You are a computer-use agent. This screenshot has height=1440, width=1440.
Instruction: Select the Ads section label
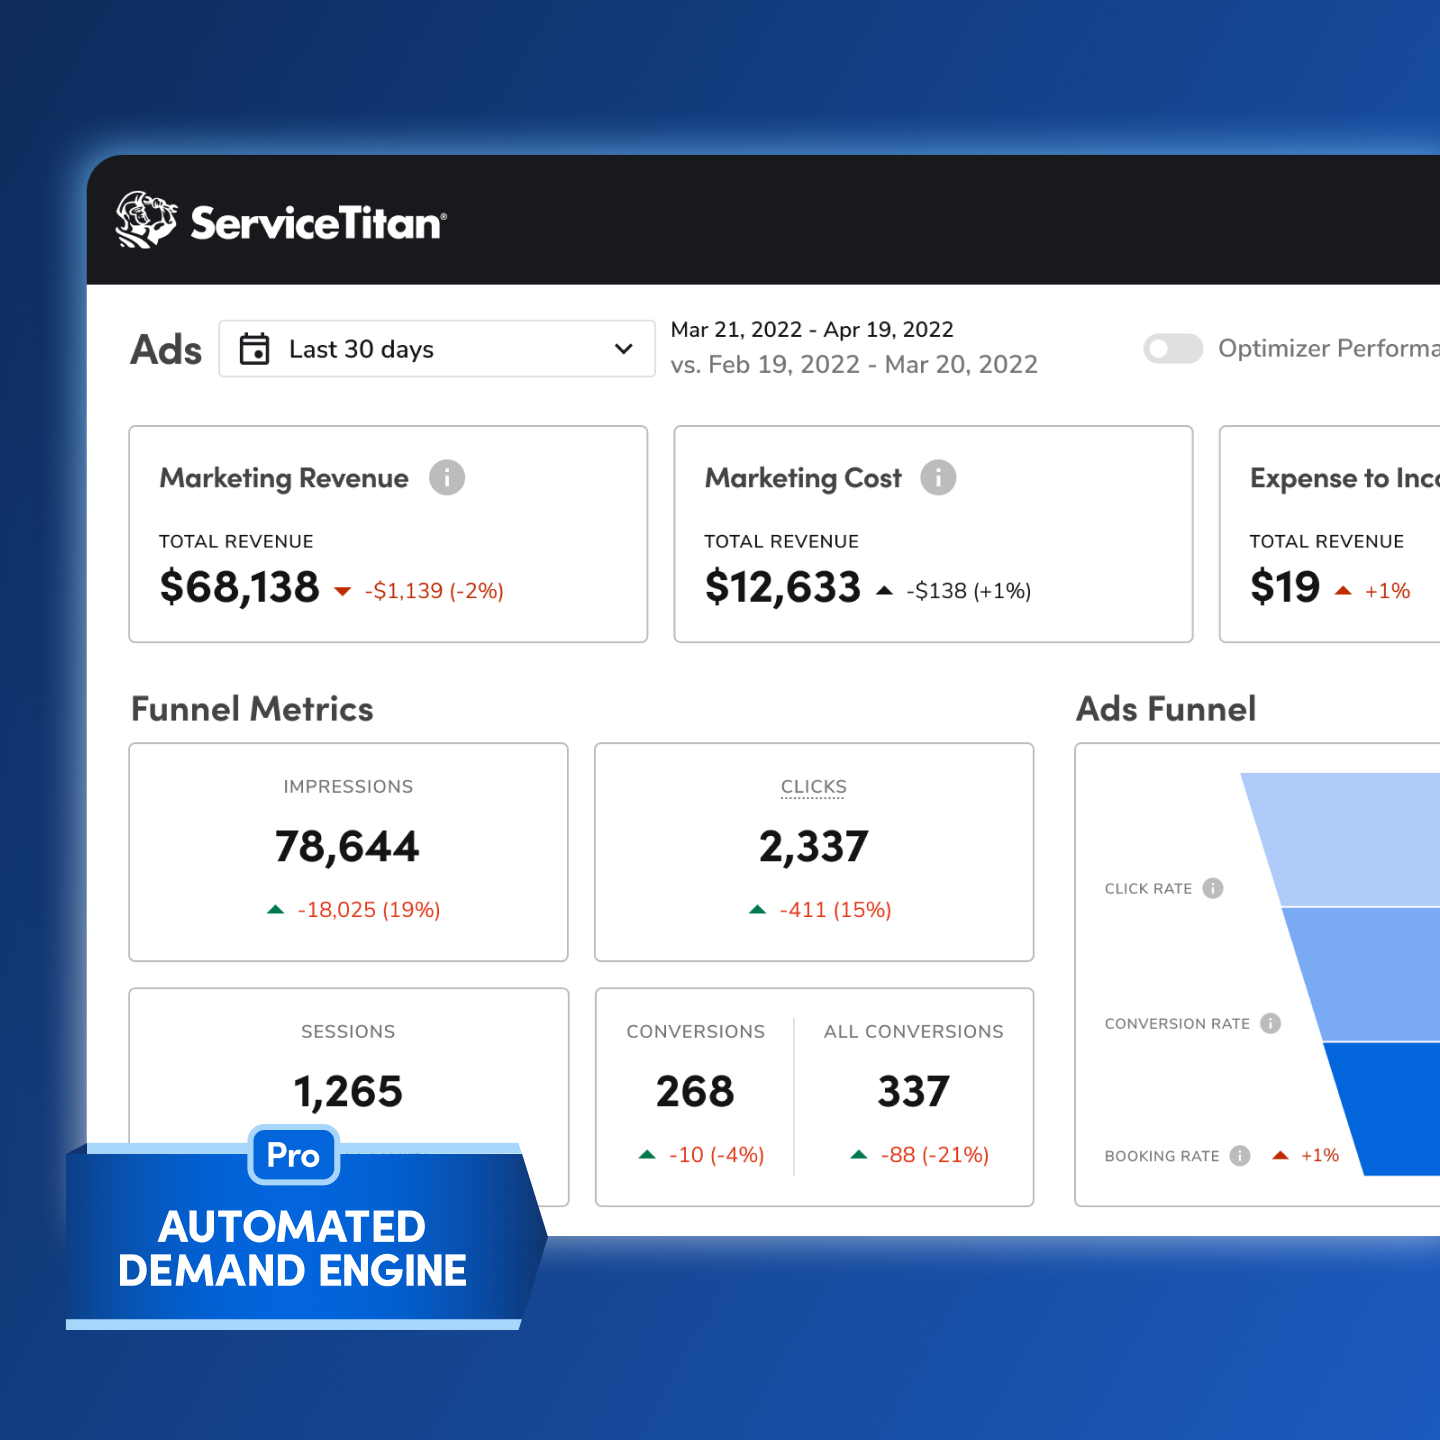point(165,348)
